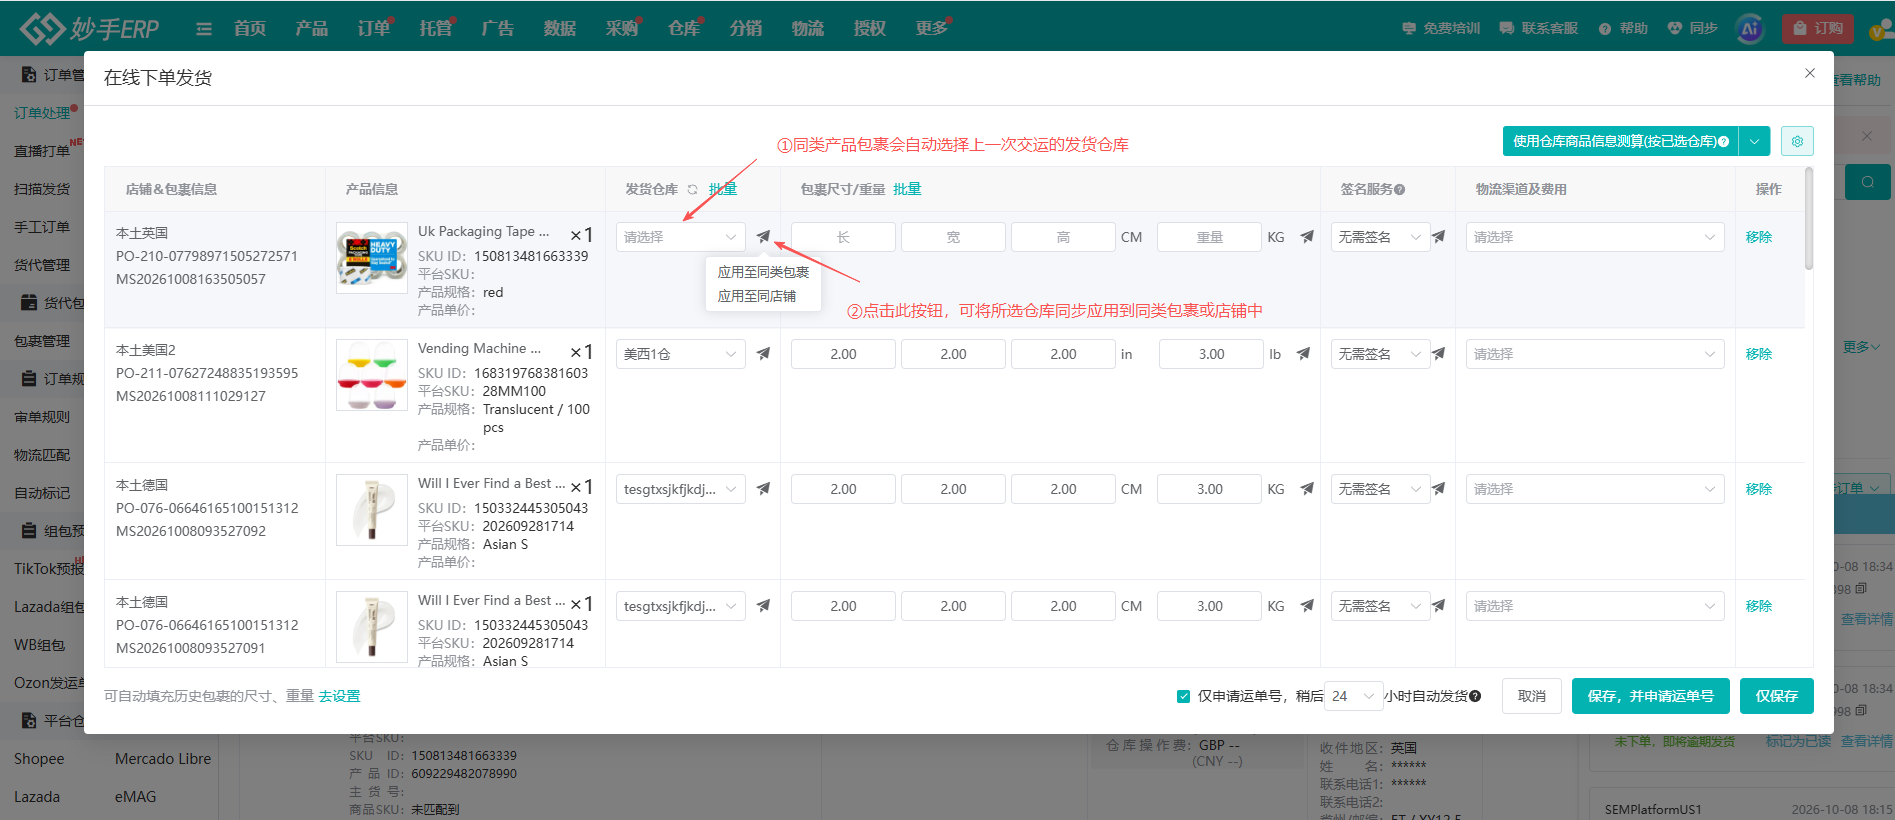Click the 帮助 help icon in header
This screenshot has height=820, width=1895.
[1605, 29]
